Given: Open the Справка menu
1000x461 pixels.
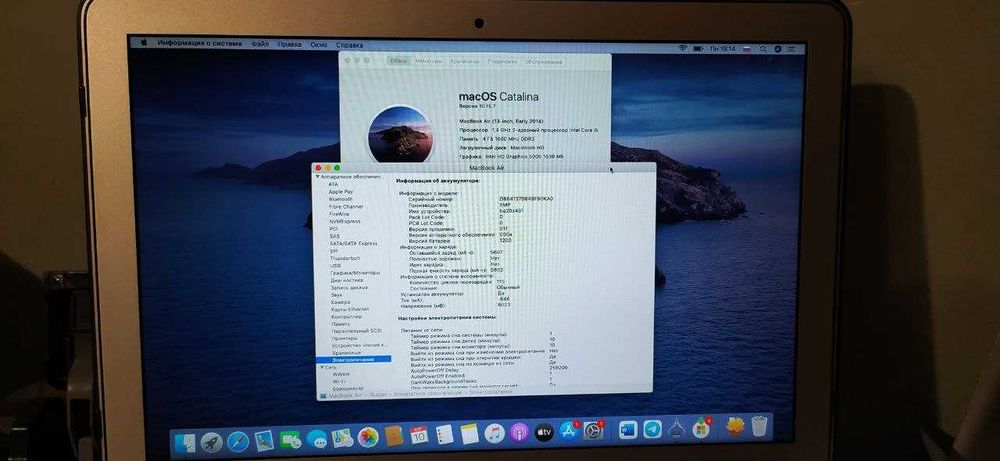Looking at the screenshot, I should click(x=349, y=45).
